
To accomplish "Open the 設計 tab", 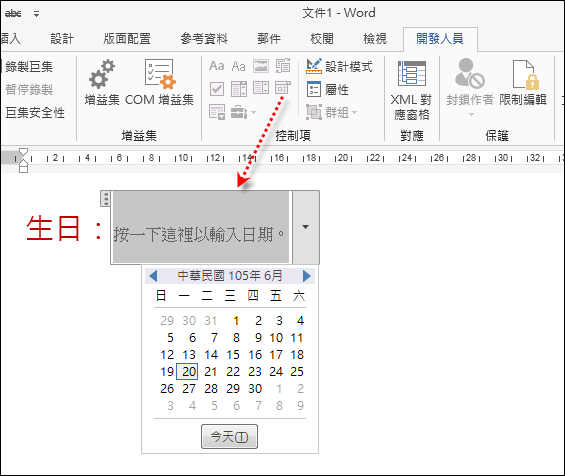I will (x=62, y=39).
